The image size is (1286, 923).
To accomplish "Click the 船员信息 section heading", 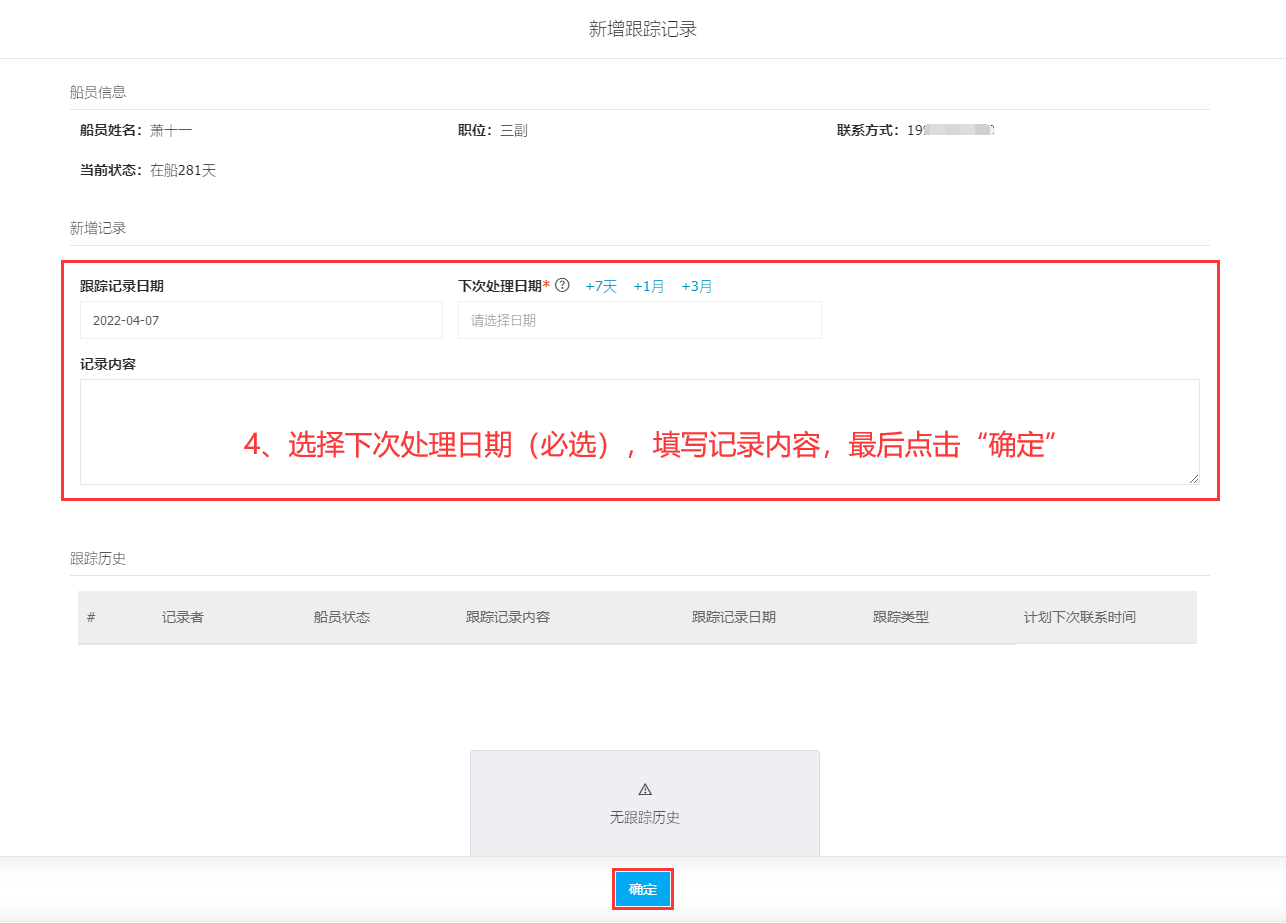I will pyautogui.click(x=98, y=92).
